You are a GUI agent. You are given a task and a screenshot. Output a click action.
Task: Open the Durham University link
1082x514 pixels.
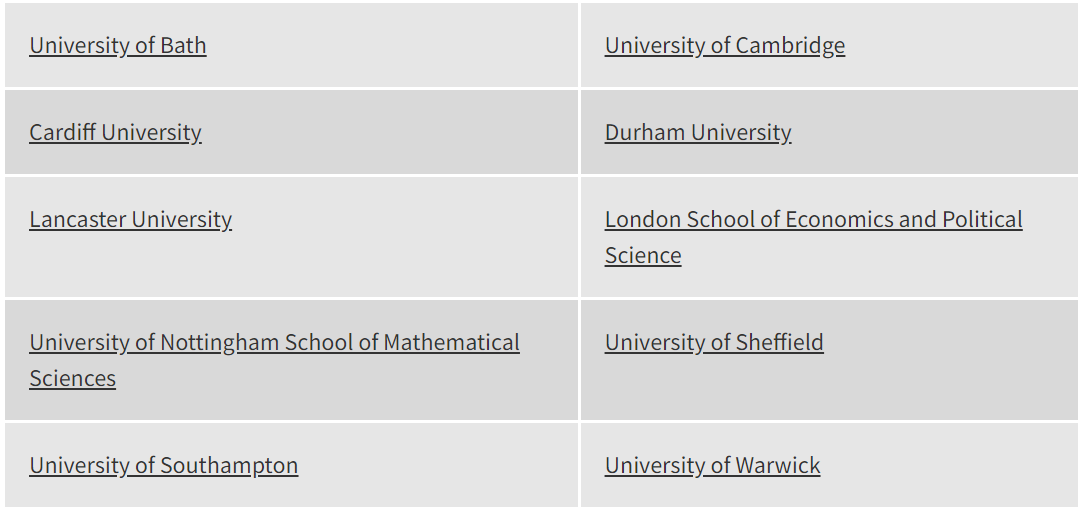[x=698, y=133]
